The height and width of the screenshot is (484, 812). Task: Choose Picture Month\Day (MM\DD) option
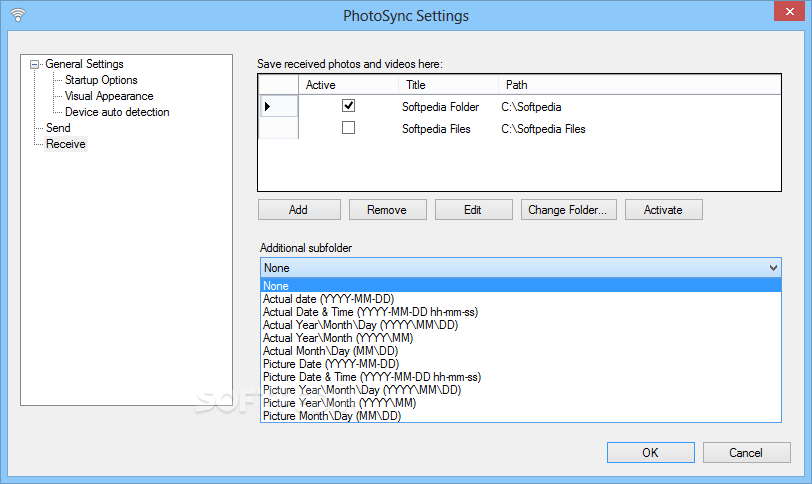point(520,416)
